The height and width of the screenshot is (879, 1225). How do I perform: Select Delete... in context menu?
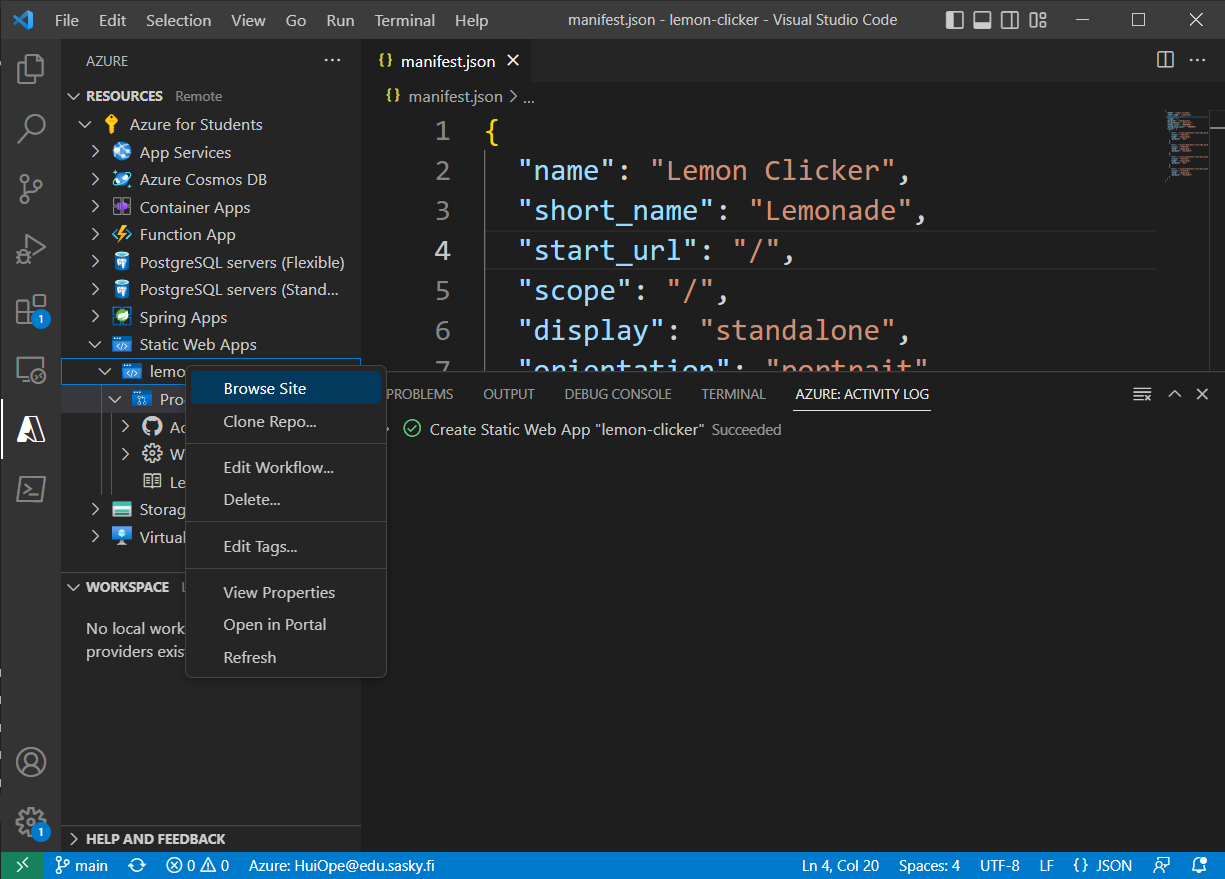click(284, 499)
